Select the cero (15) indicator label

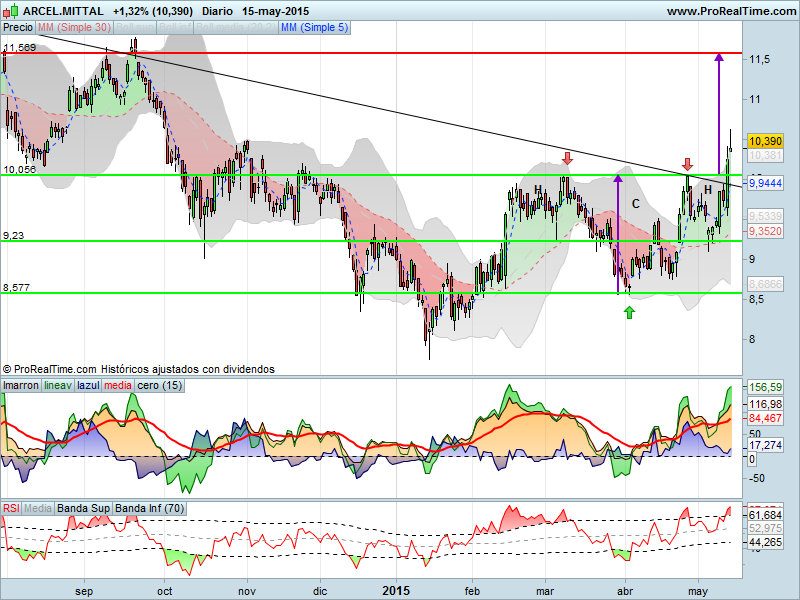(160, 386)
